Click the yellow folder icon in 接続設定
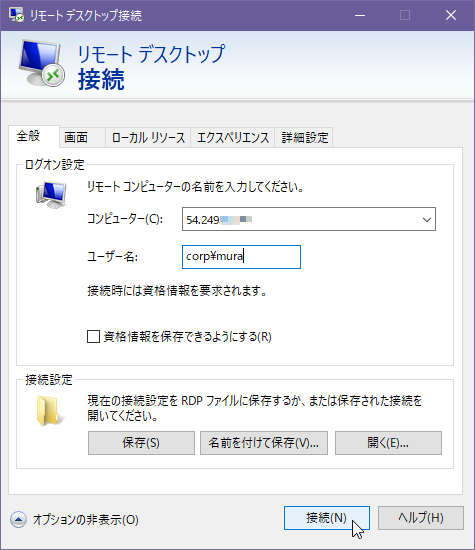 (x=49, y=411)
